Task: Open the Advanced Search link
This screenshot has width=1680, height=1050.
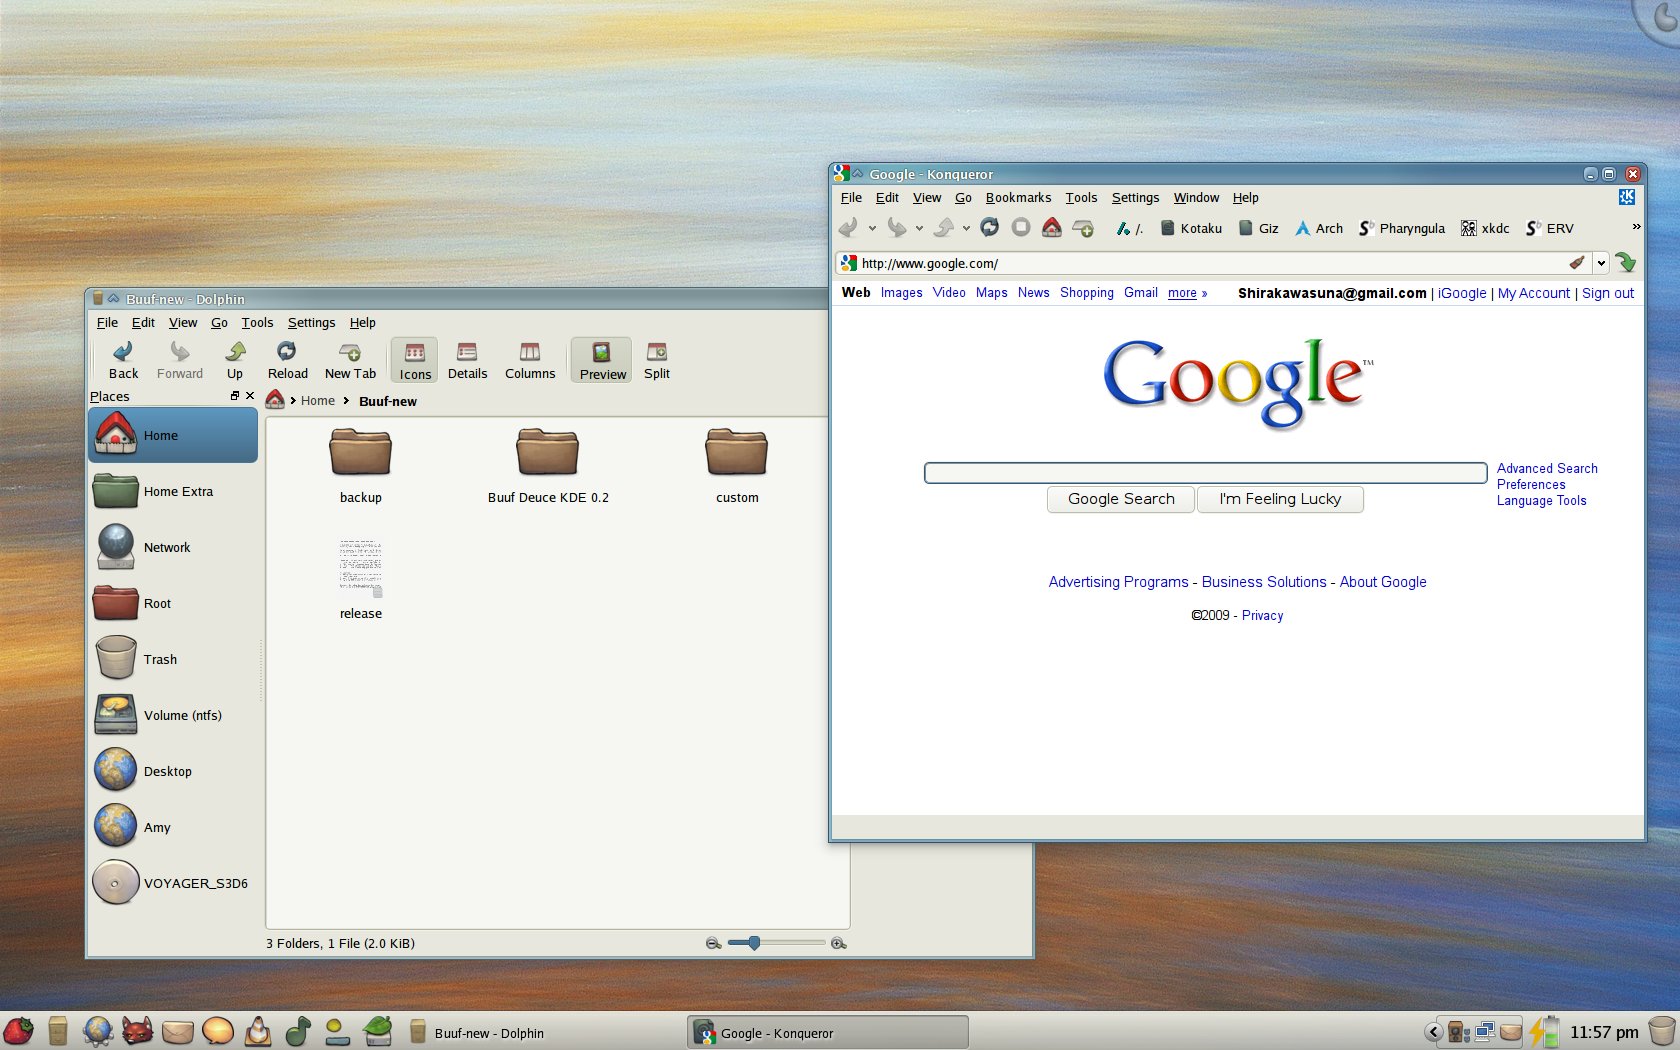Action: pos(1547,468)
